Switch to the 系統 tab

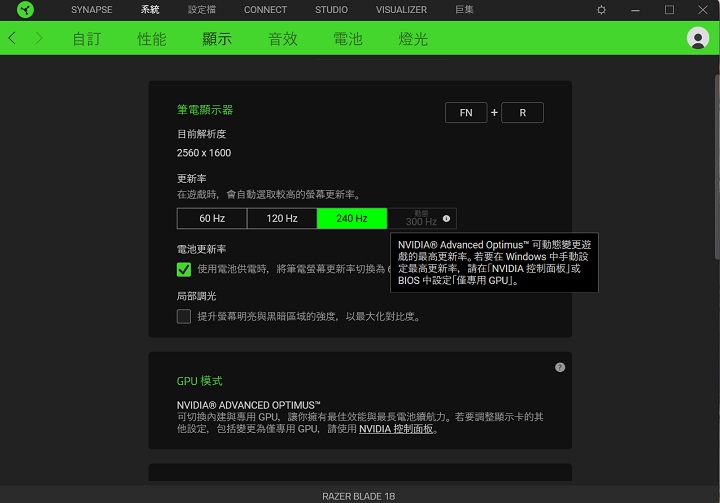(x=150, y=10)
